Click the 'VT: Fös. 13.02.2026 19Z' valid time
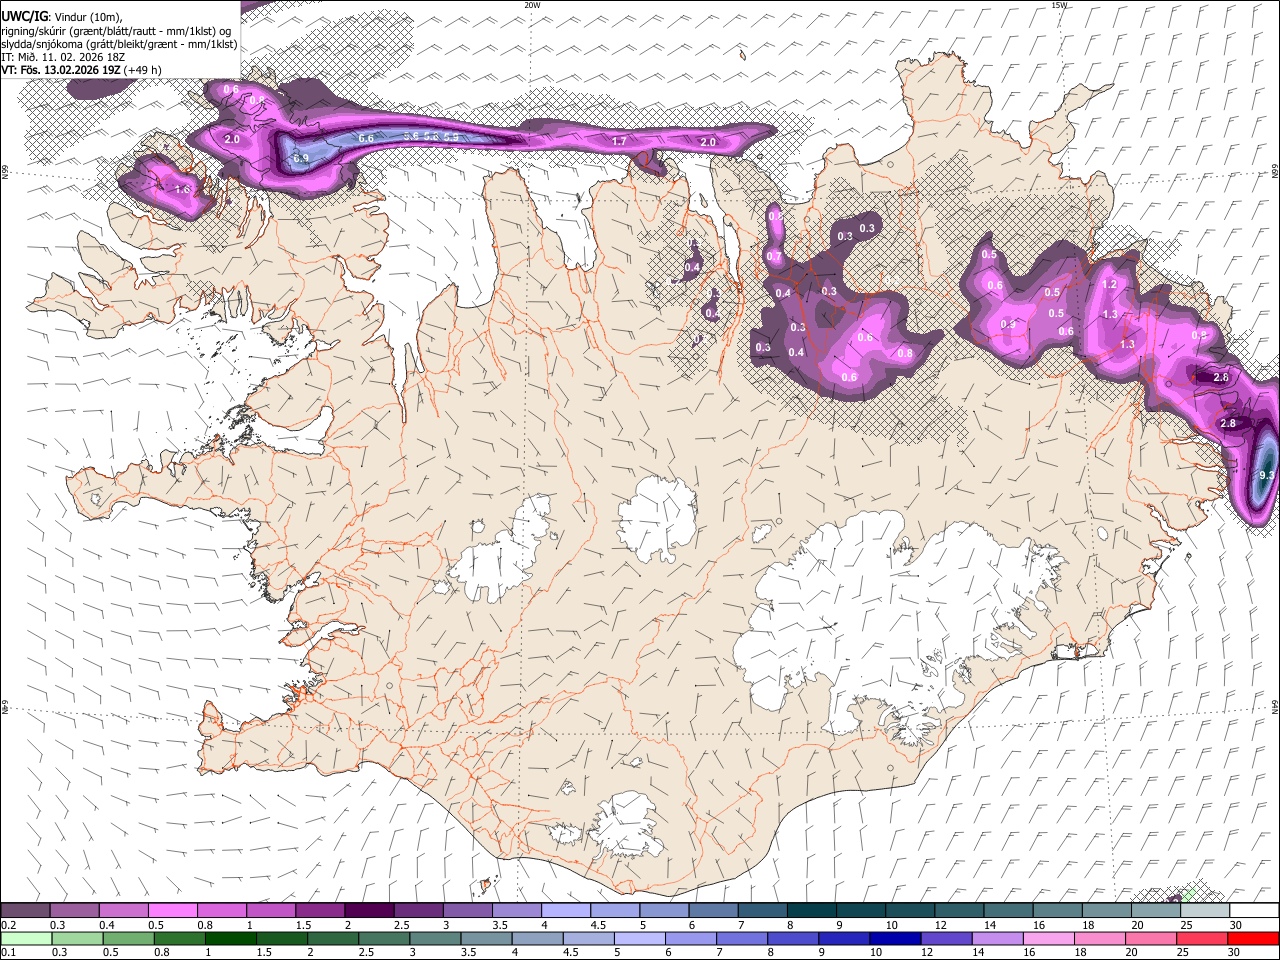This screenshot has width=1280, height=960. (x=62, y=70)
